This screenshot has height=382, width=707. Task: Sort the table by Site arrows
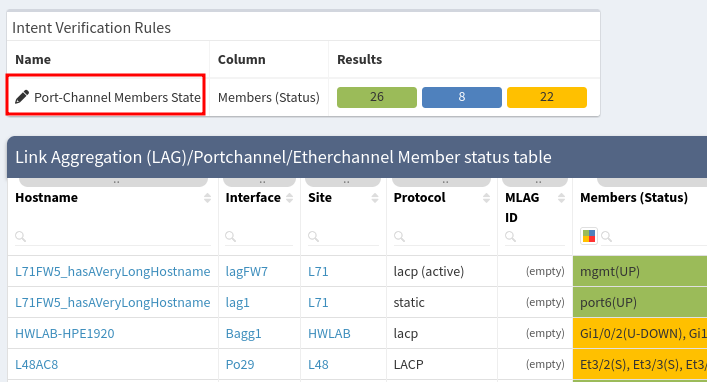click(x=375, y=198)
